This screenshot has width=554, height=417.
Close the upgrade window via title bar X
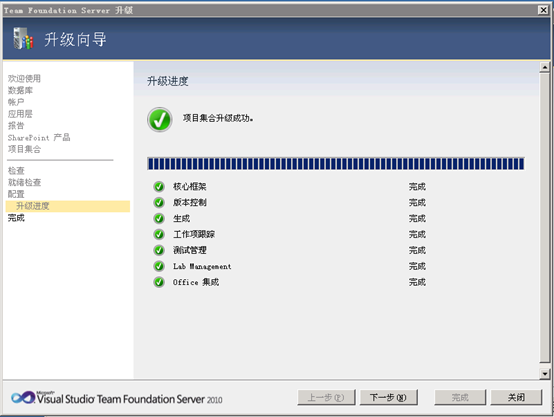pos(543,10)
